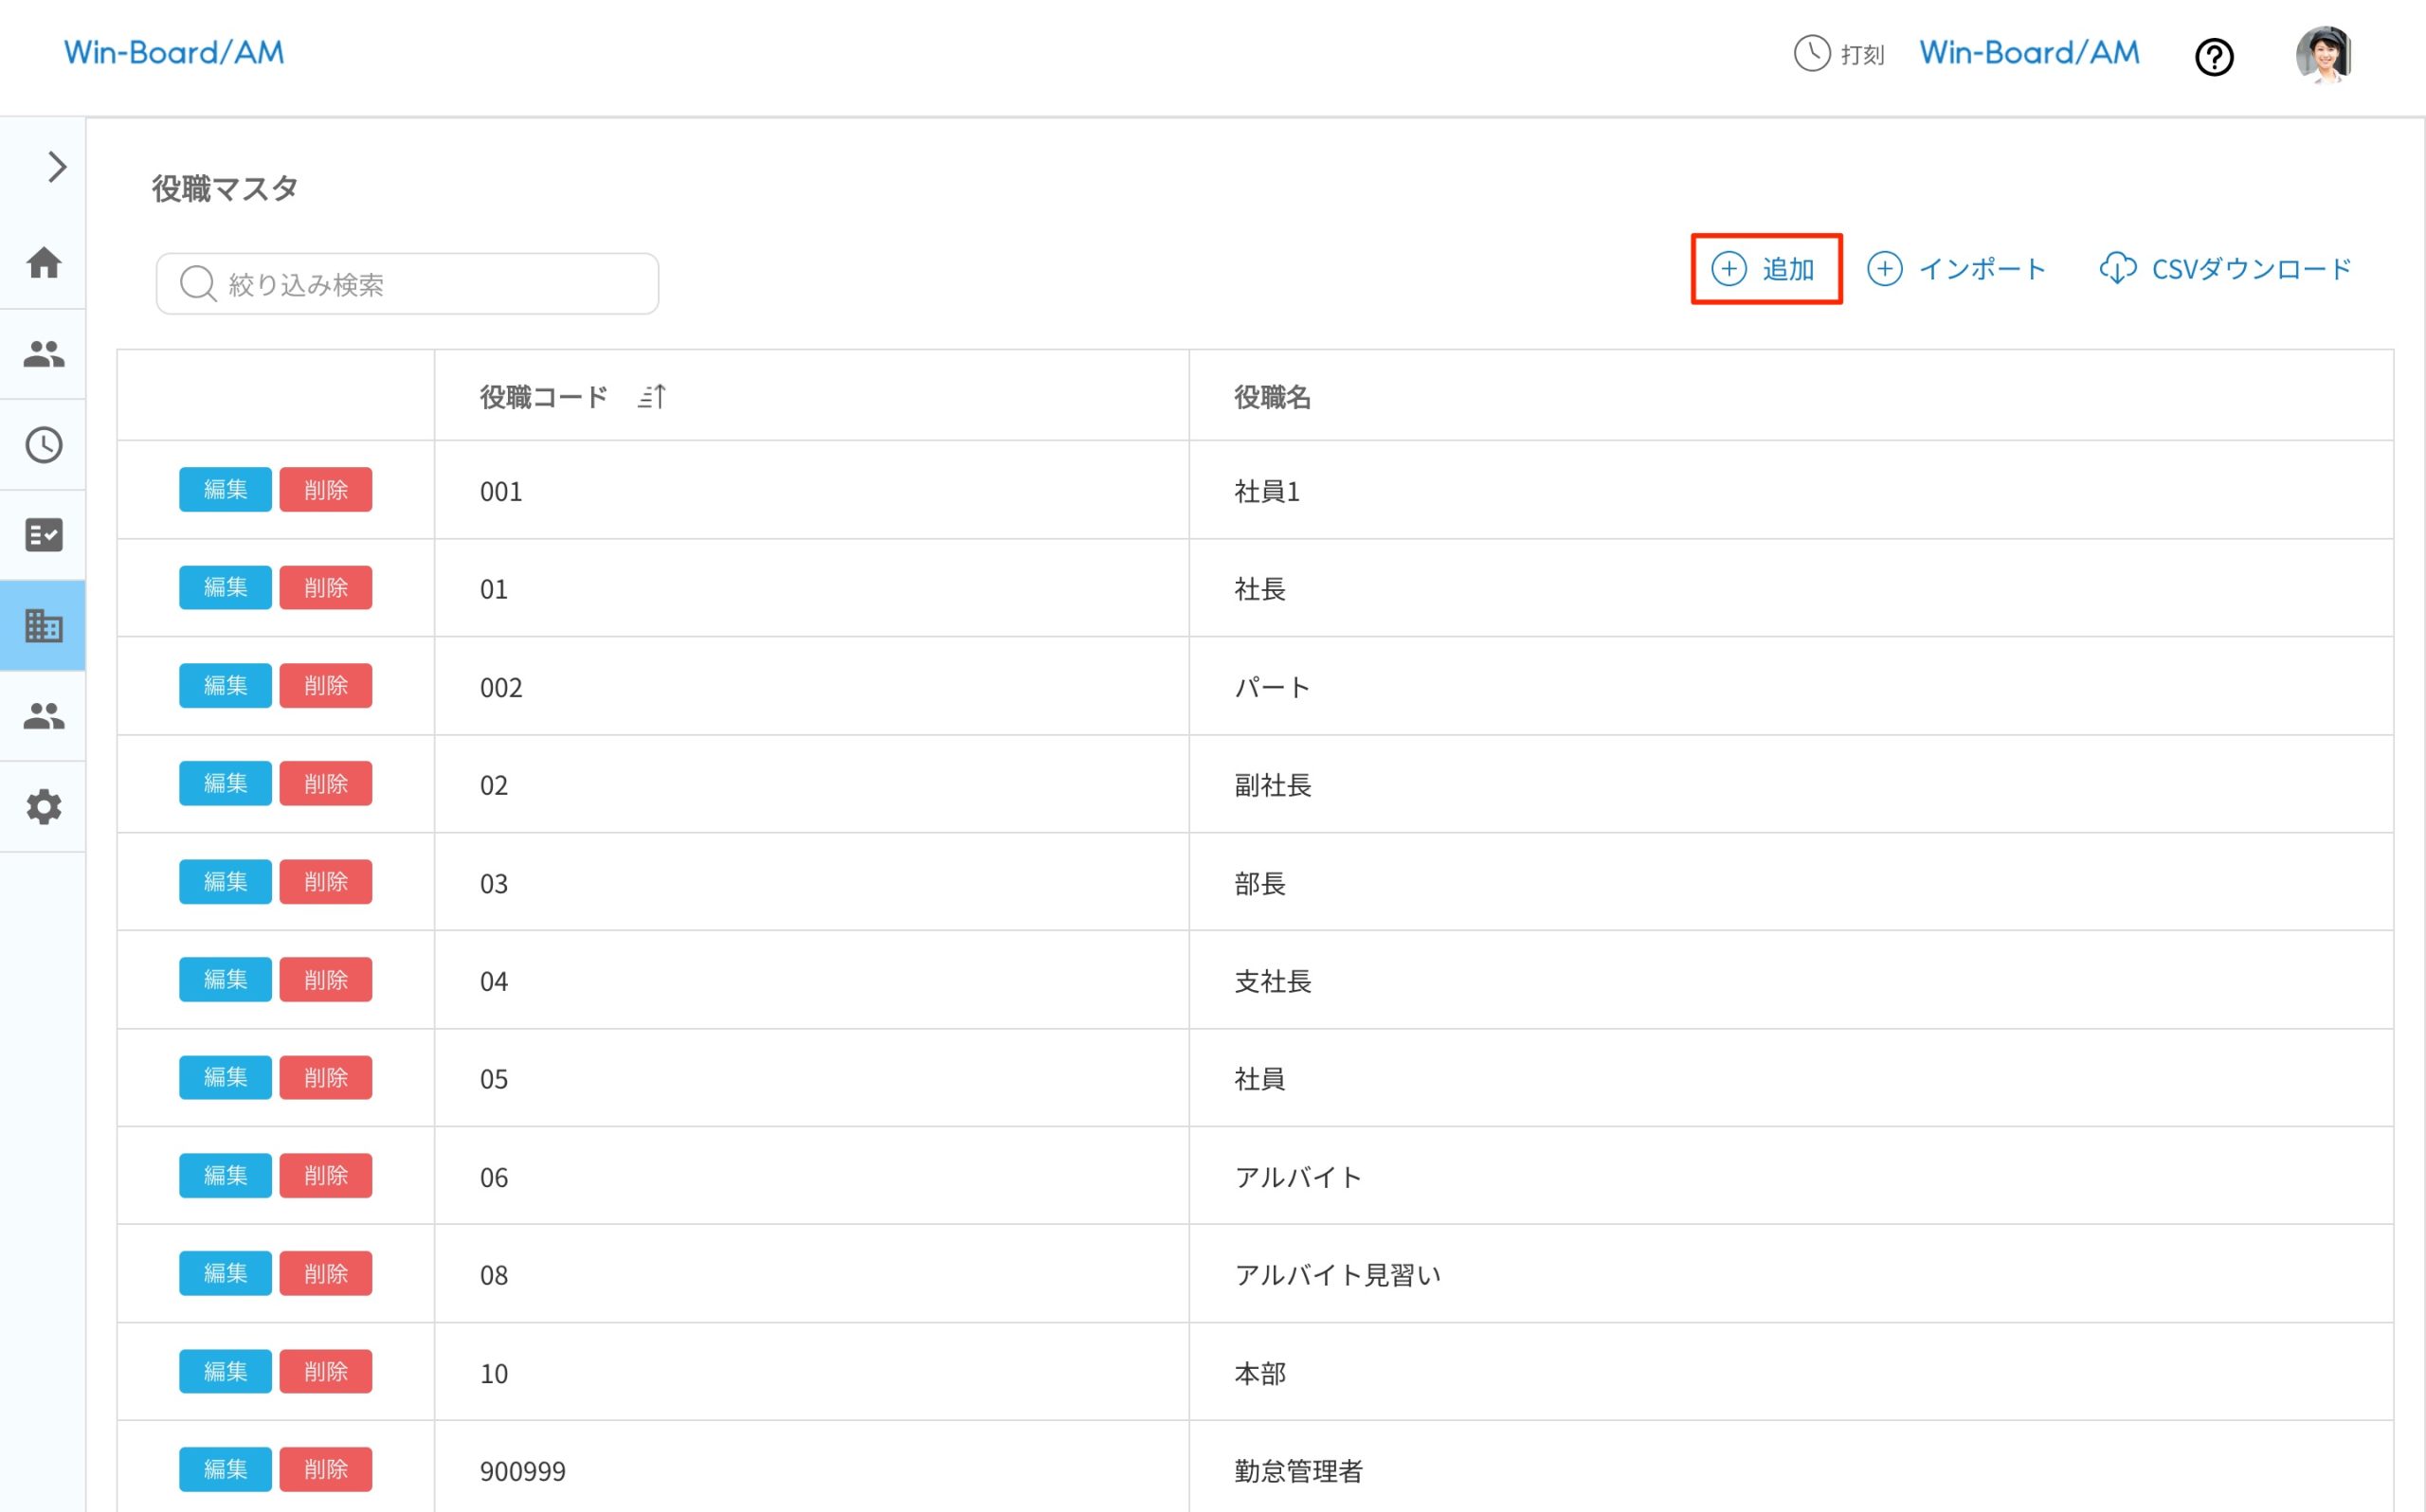Download the list via CSVダウンロード
The image size is (2426, 1512).
(2225, 269)
